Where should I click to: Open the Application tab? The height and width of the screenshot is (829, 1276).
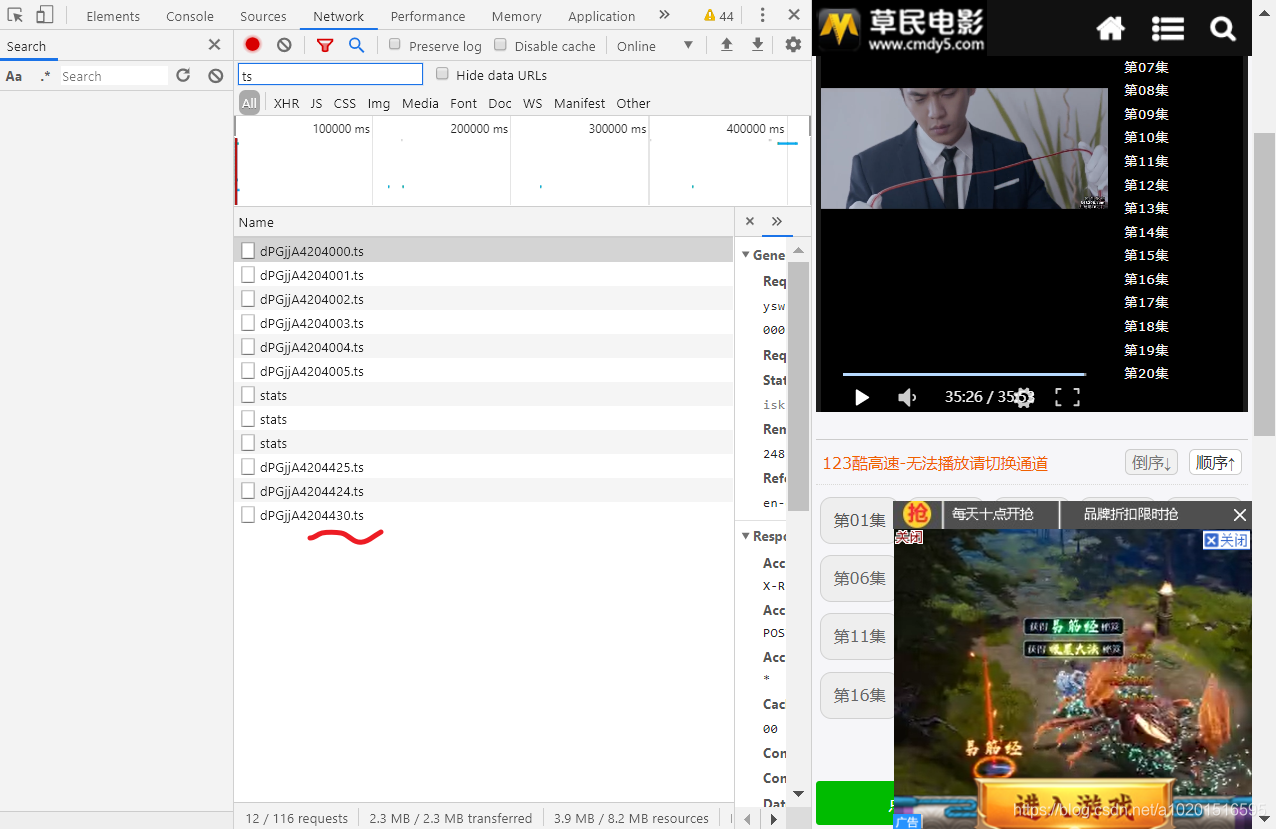602,16
